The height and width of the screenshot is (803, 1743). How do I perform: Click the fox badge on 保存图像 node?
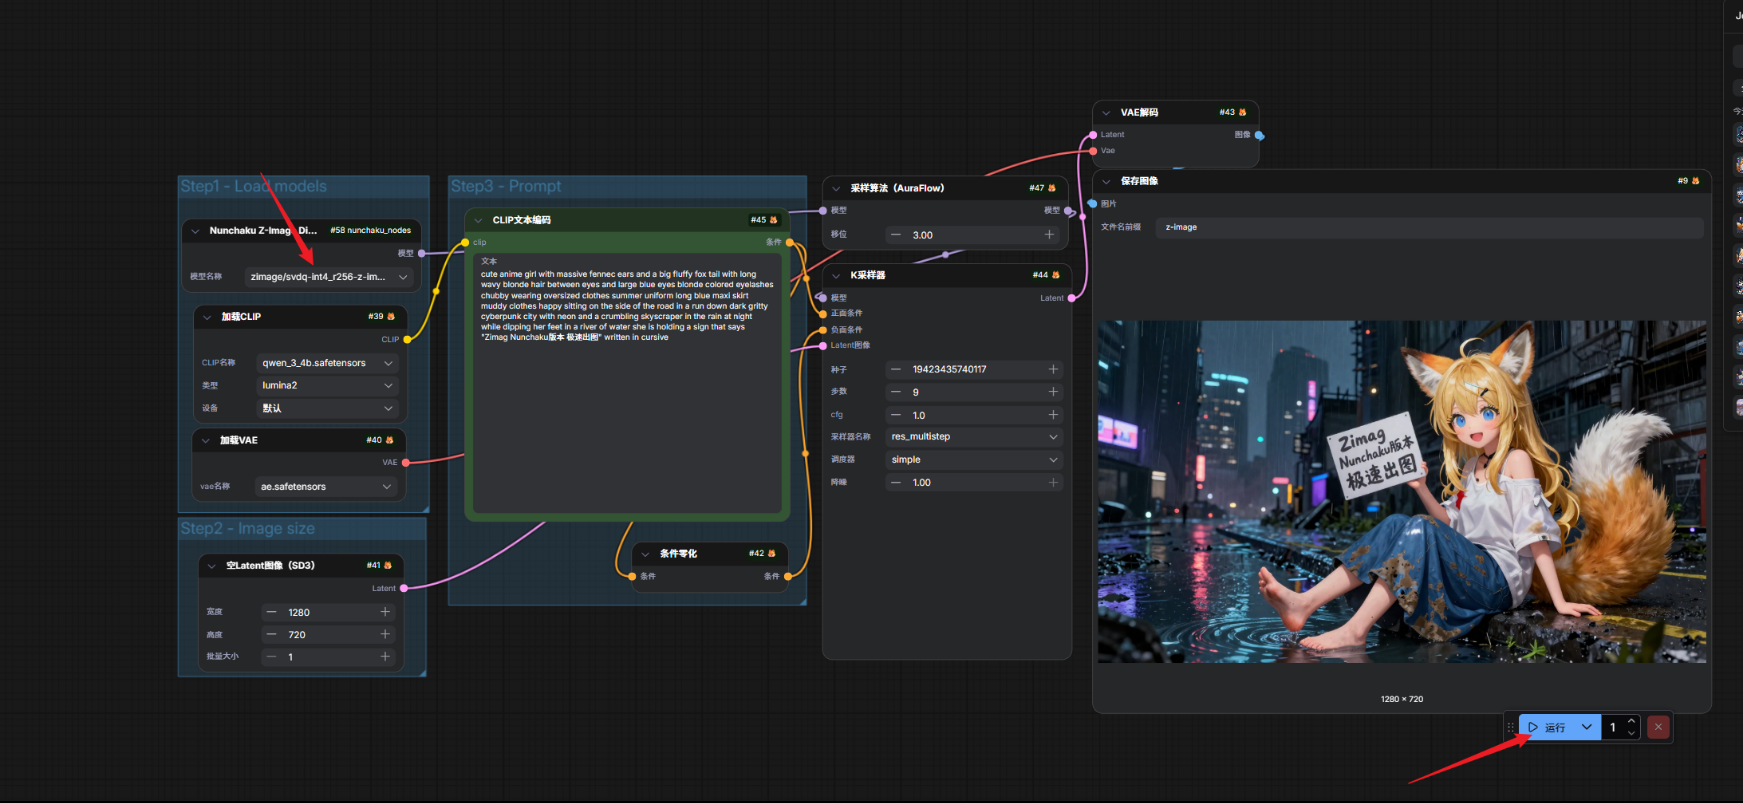pos(1695,181)
